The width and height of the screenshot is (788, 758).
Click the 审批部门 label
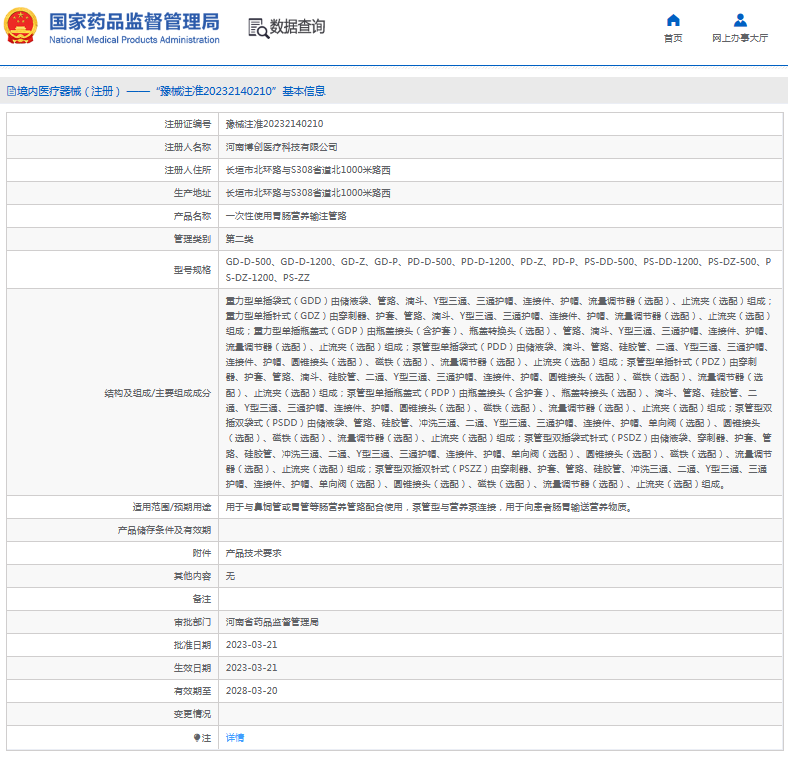(x=192, y=622)
